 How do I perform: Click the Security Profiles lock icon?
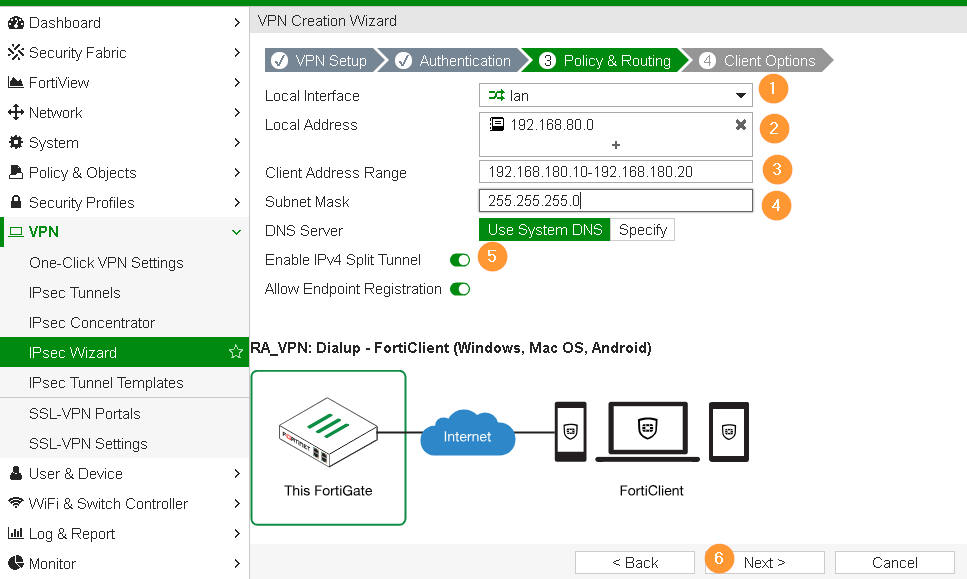pos(16,202)
